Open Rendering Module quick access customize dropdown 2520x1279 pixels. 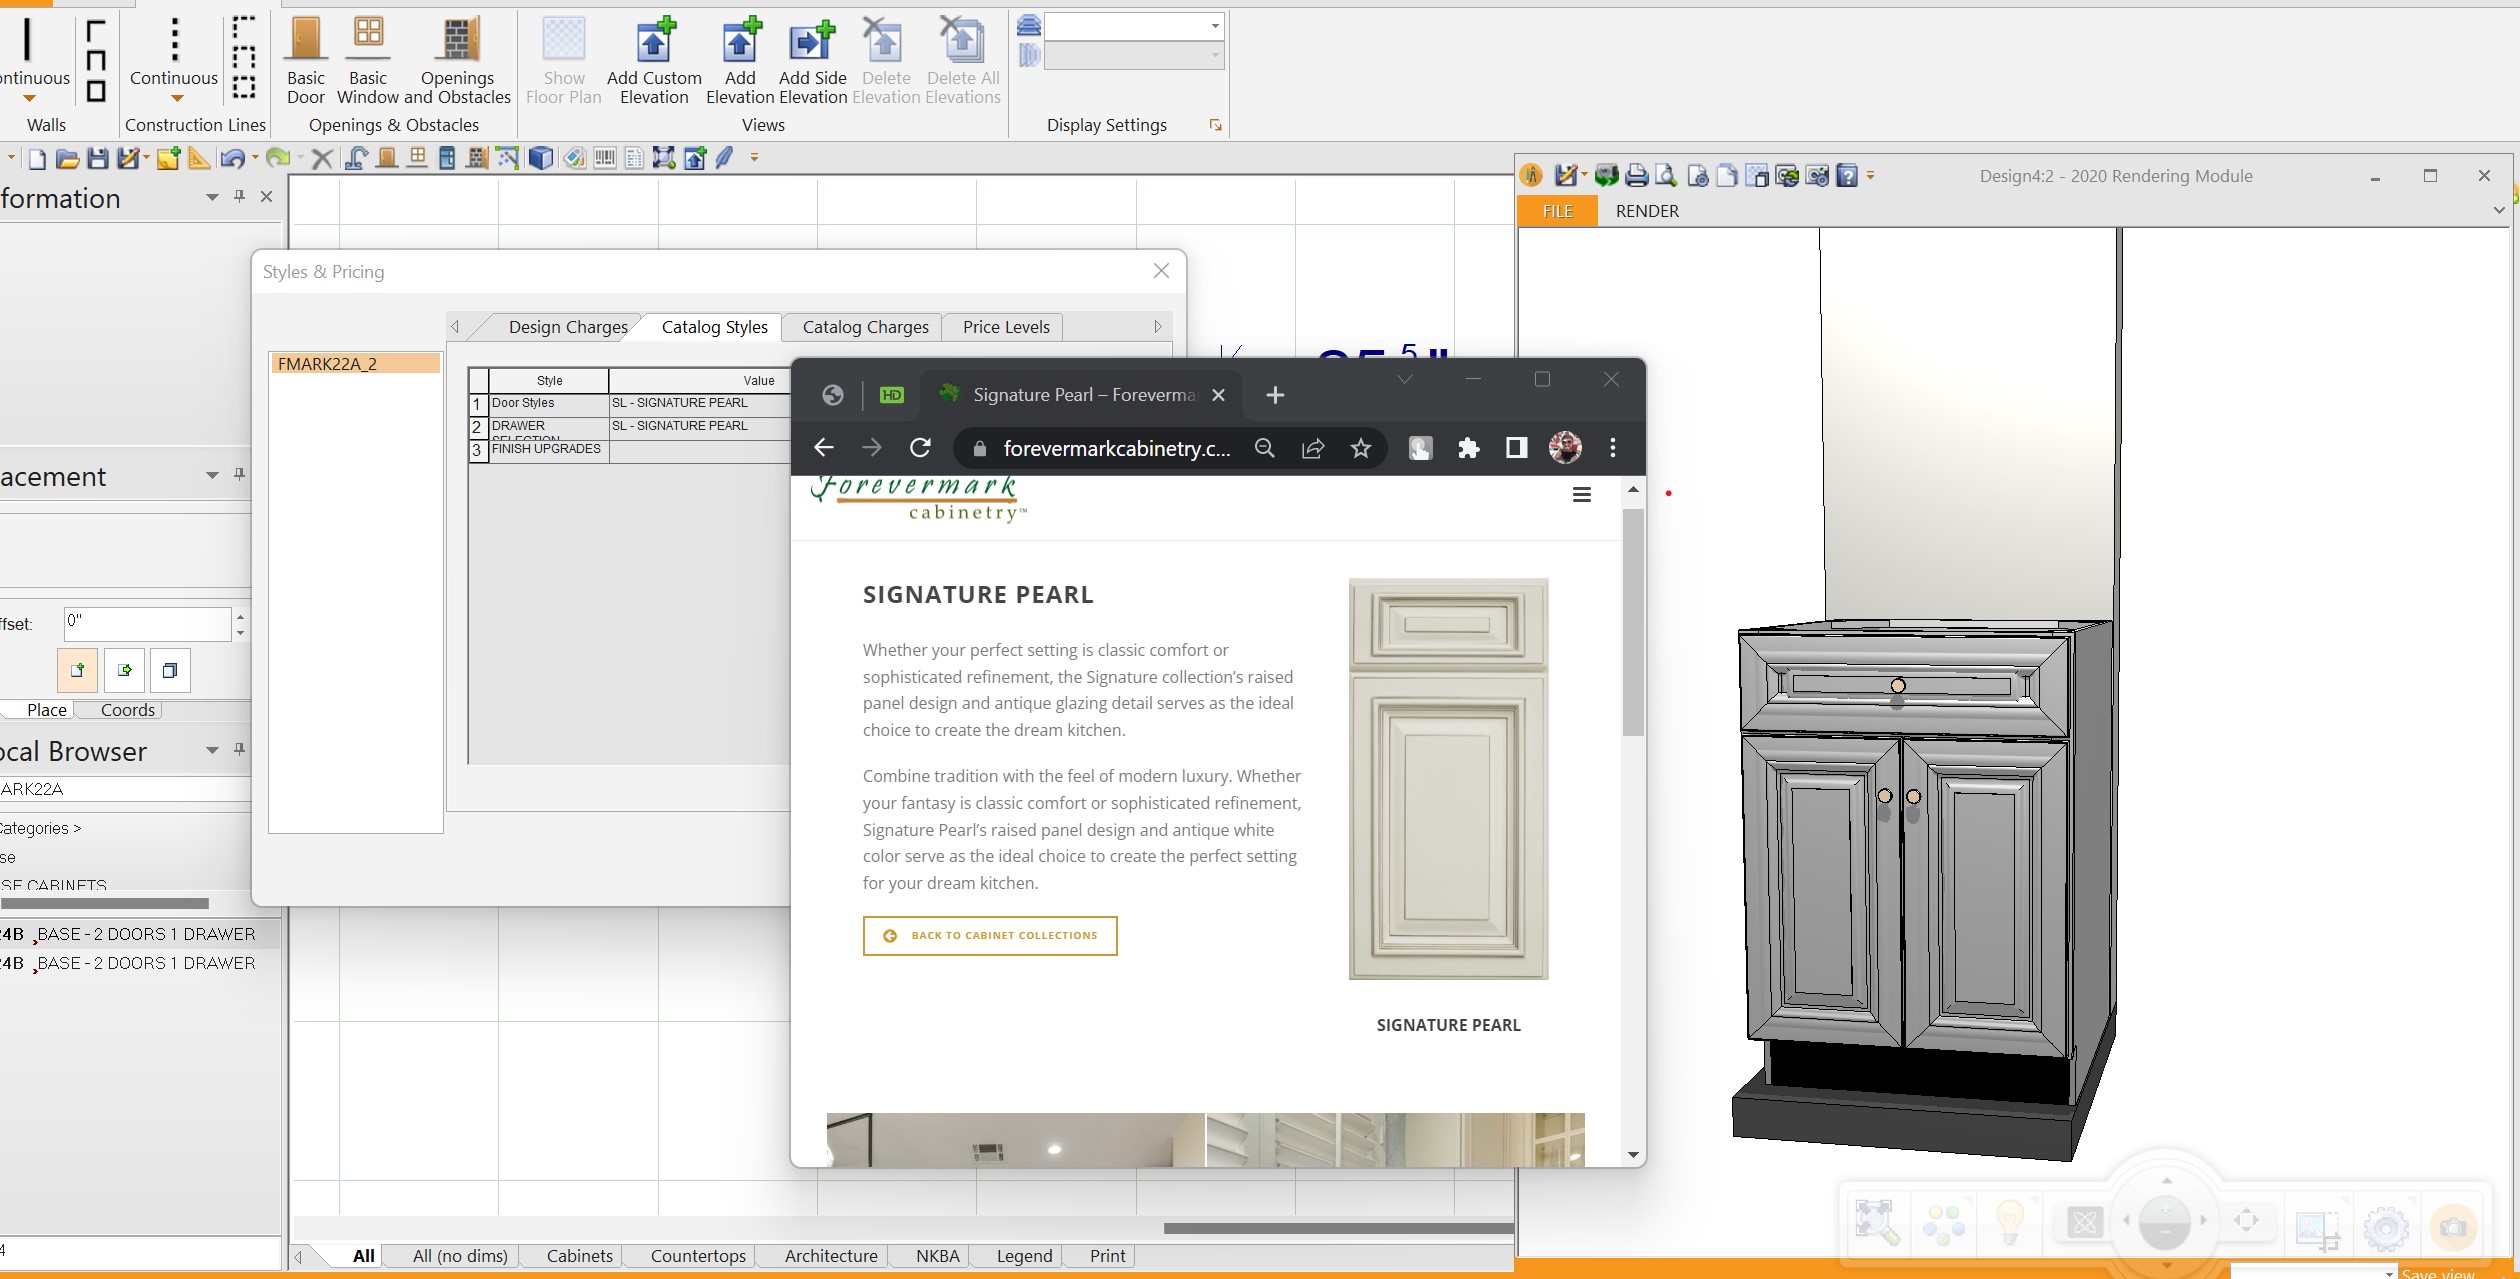click(1870, 176)
